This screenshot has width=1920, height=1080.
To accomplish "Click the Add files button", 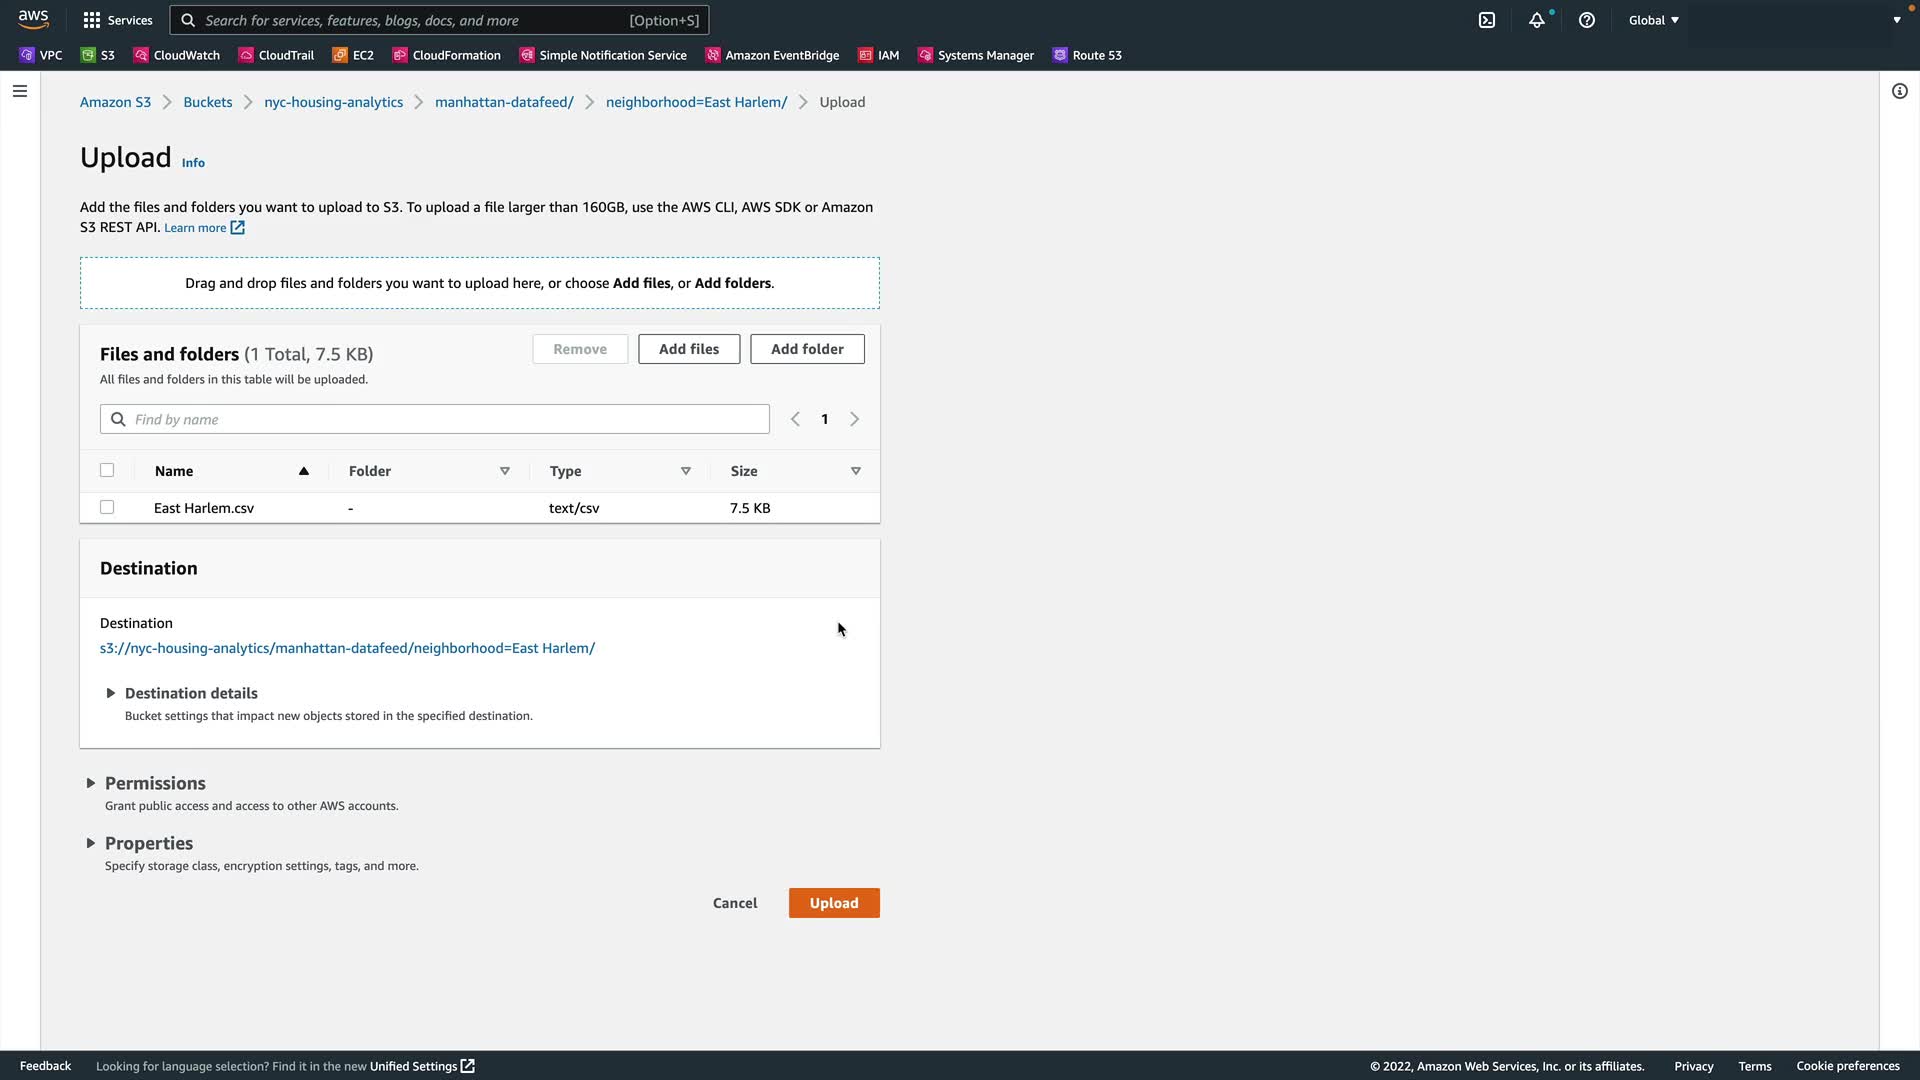I will pyautogui.click(x=688, y=349).
